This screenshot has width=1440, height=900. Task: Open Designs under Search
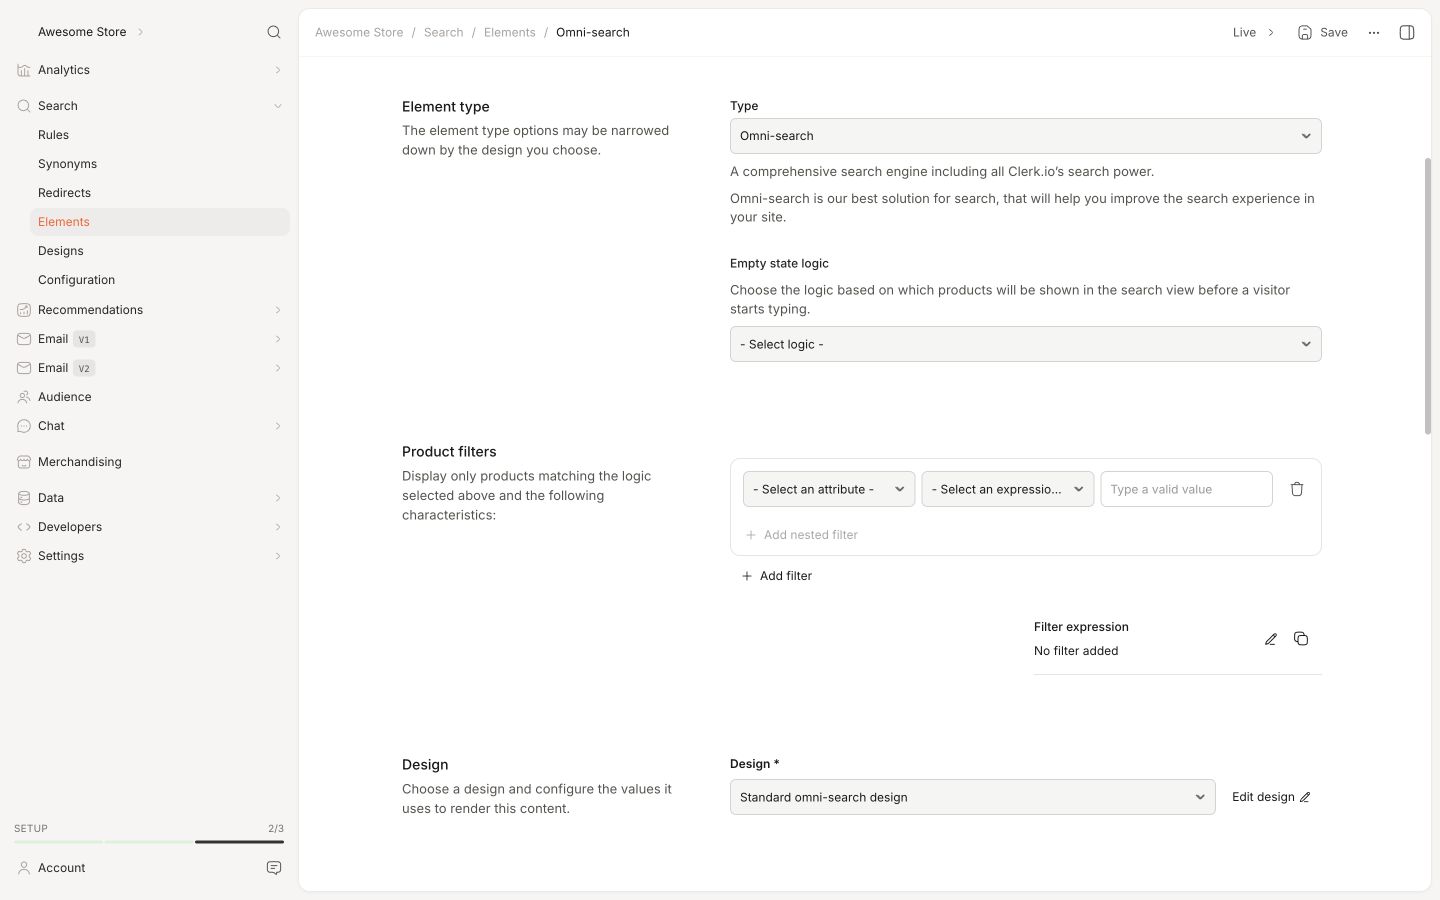pos(60,251)
